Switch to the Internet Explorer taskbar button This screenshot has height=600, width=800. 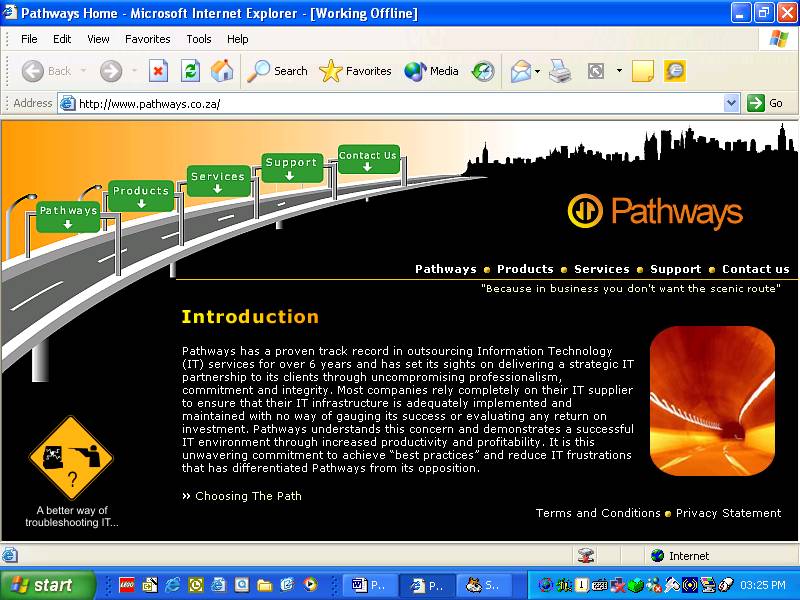coord(427,585)
